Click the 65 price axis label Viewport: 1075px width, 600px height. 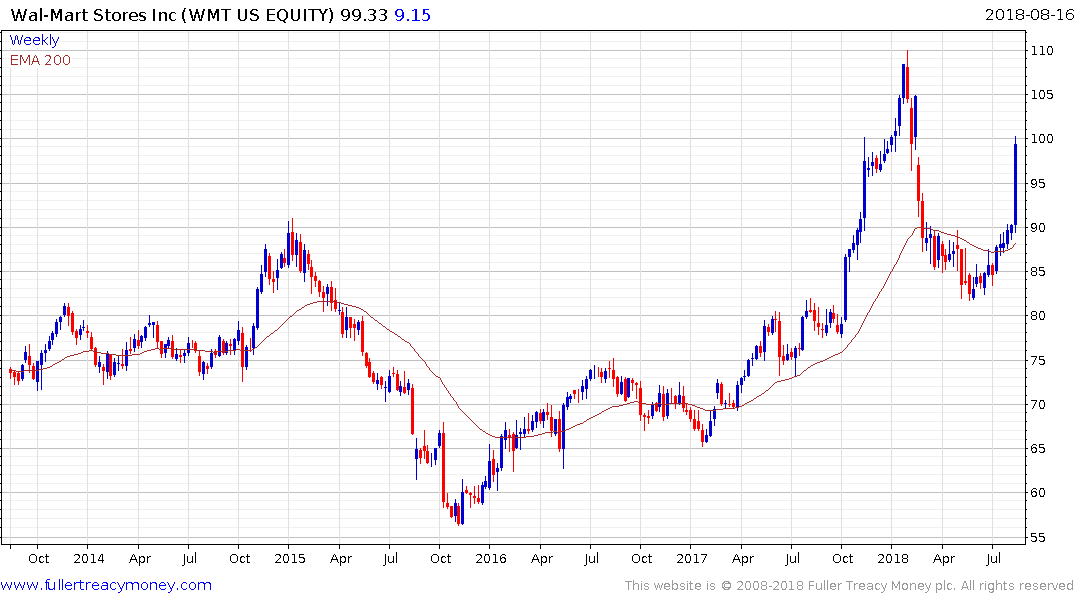coord(1039,448)
